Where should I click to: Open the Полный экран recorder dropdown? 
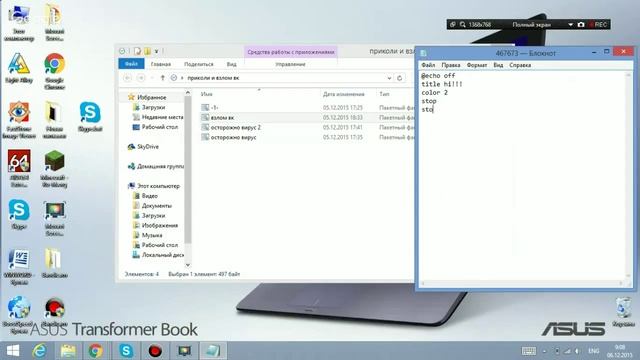click(x=570, y=24)
